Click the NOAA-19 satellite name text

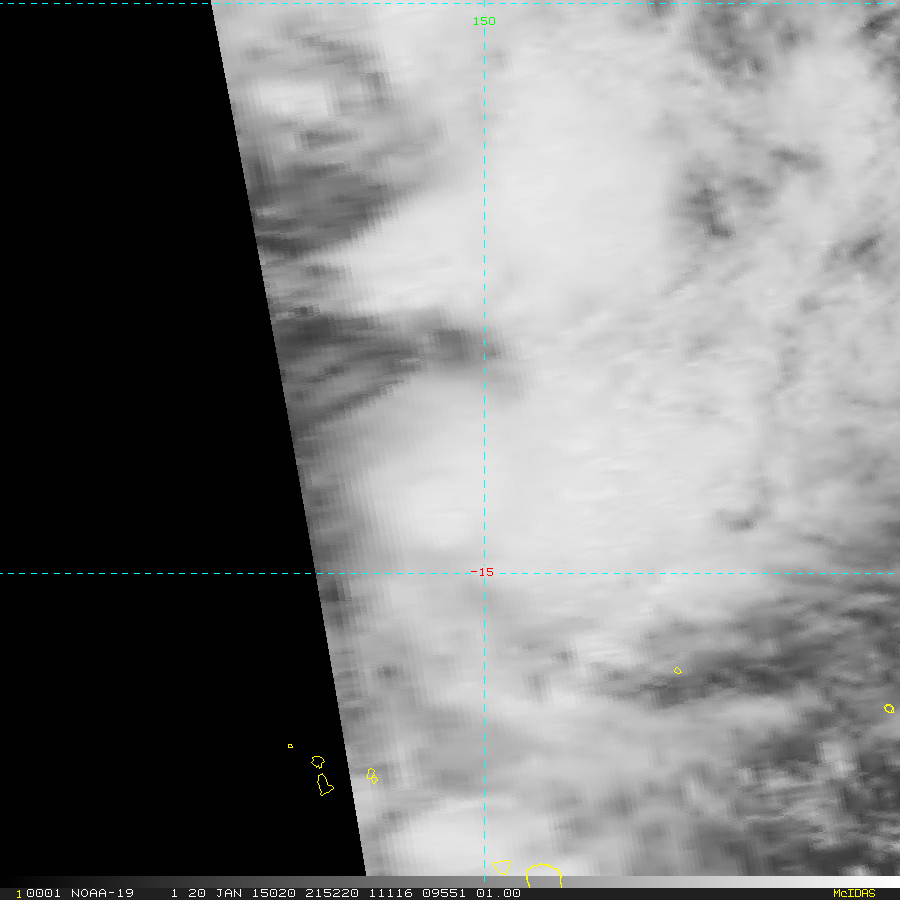coord(104,893)
